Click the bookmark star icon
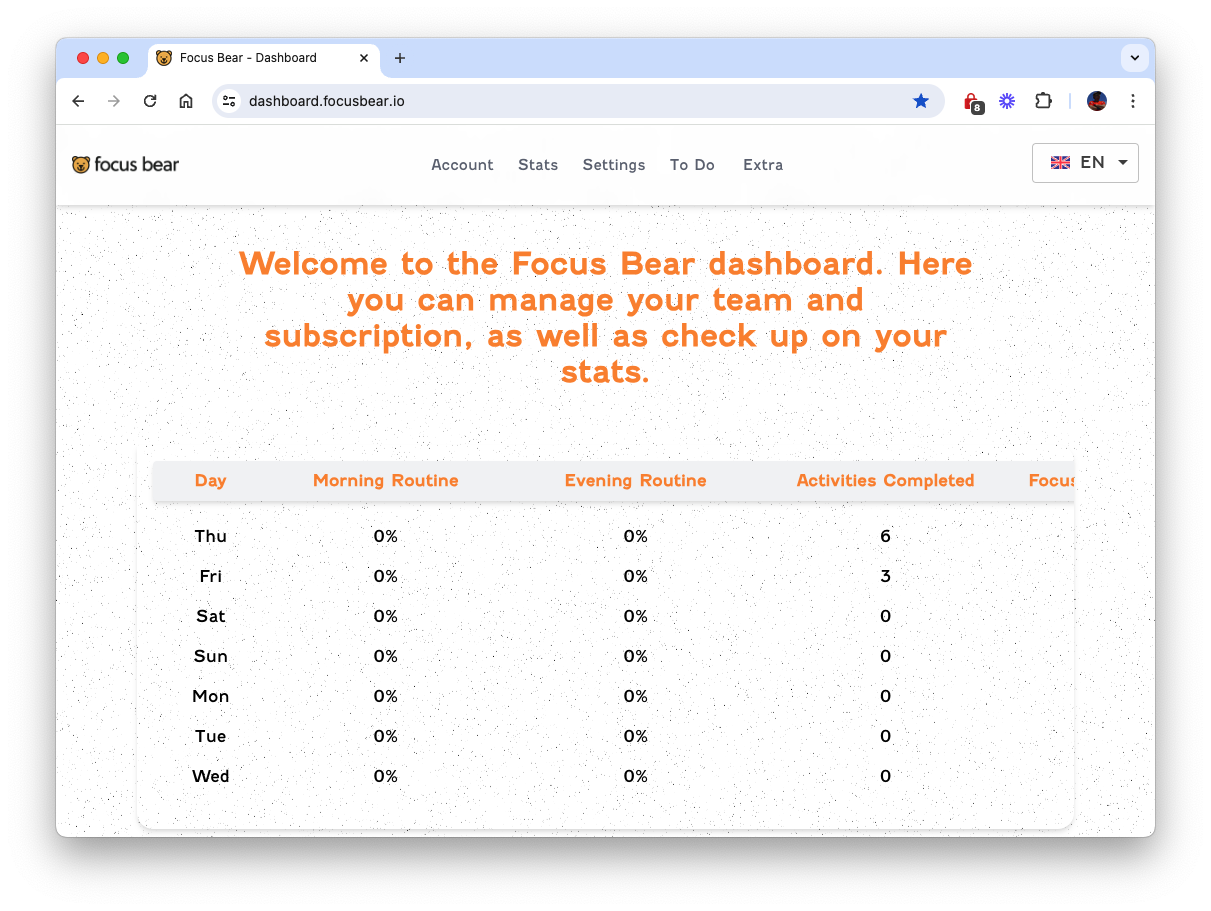The width and height of the screenshot is (1211, 911). [x=921, y=101]
